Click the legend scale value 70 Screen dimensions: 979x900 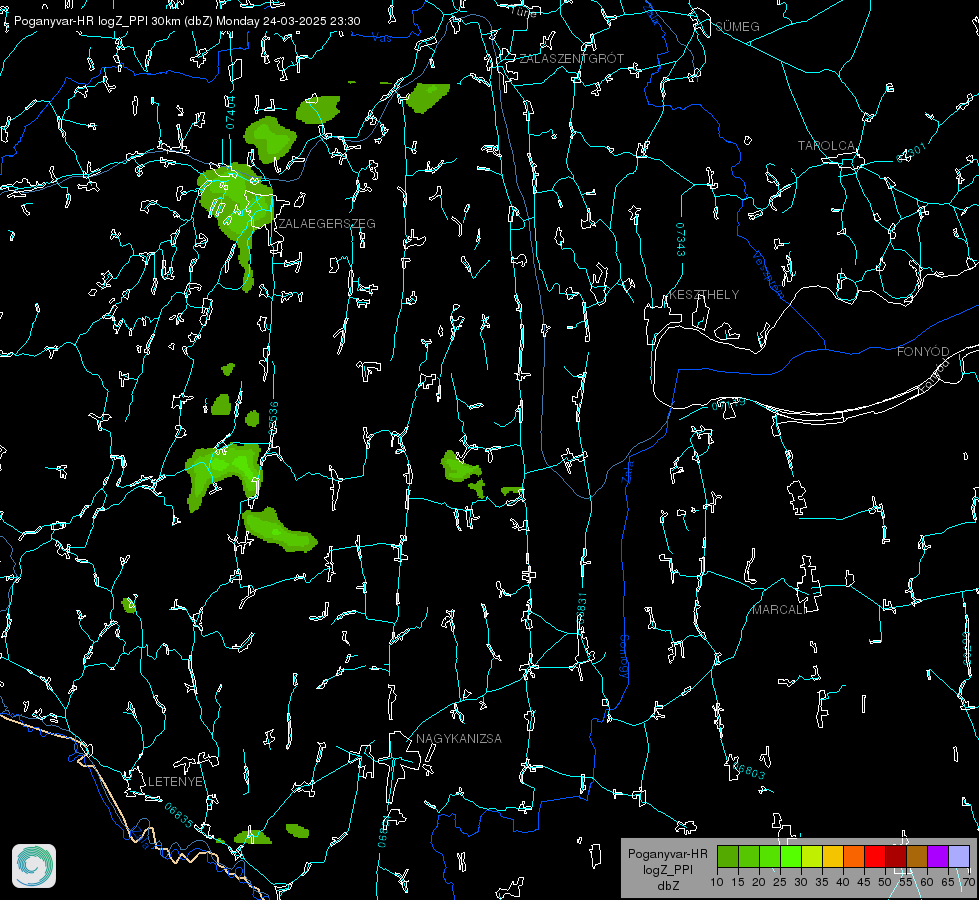[x=969, y=883]
